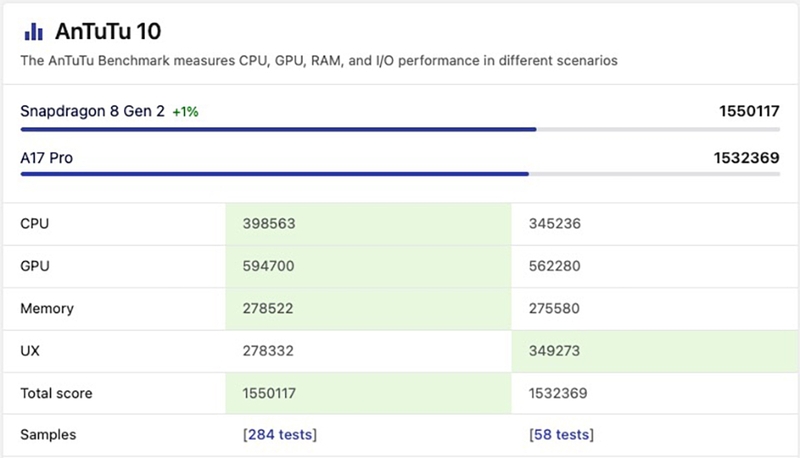Image resolution: width=800 pixels, height=458 pixels.
Task: Click the Snapdragon UX score 278332
Action: coord(269,352)
